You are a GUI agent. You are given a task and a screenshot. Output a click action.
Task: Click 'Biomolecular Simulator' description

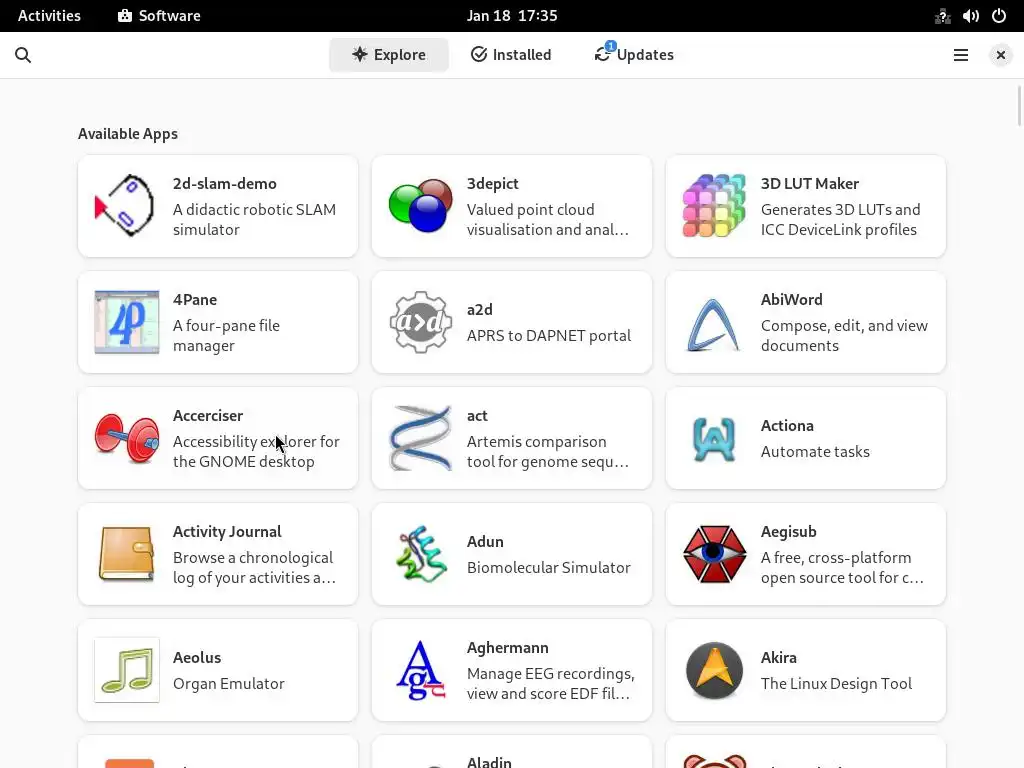(549, 568)
